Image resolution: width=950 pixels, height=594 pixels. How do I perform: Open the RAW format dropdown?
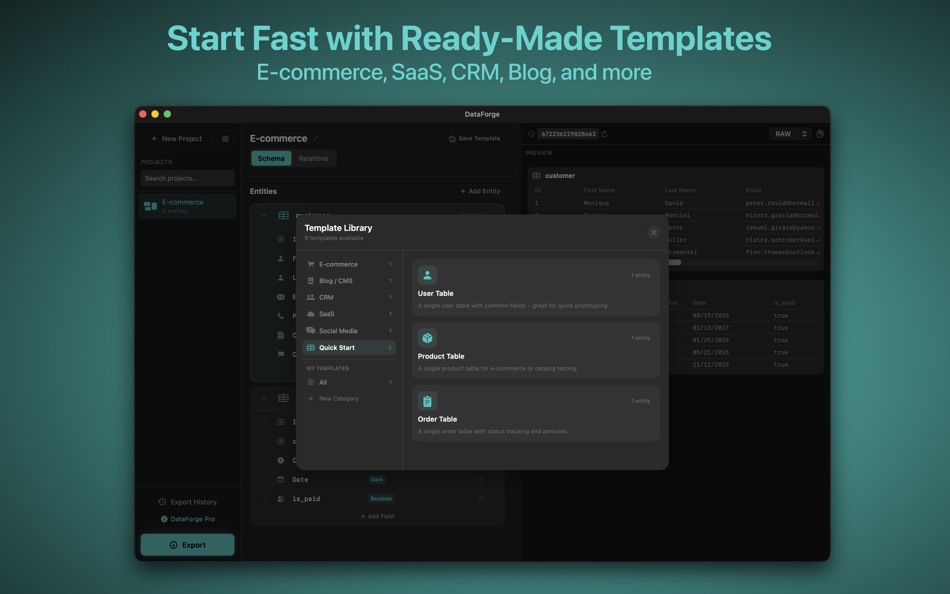click(x=789, y=133)
